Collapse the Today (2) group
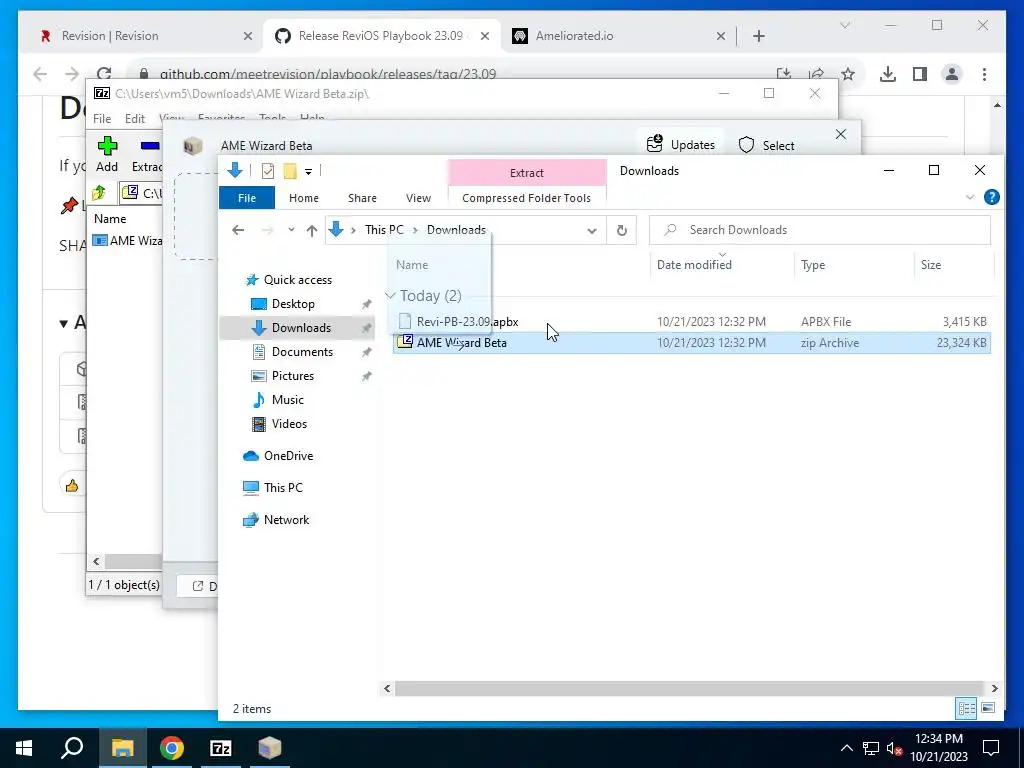Screen dimensions: 1024x768 pos(391,296)
